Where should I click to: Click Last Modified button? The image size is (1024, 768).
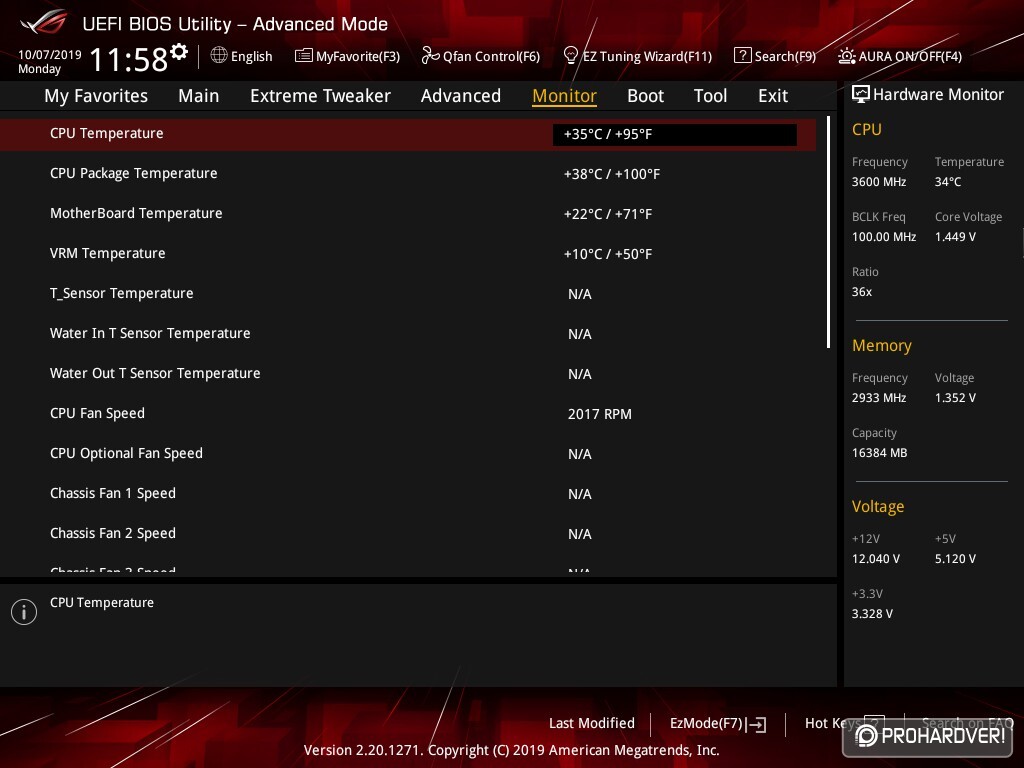(592, 723)
